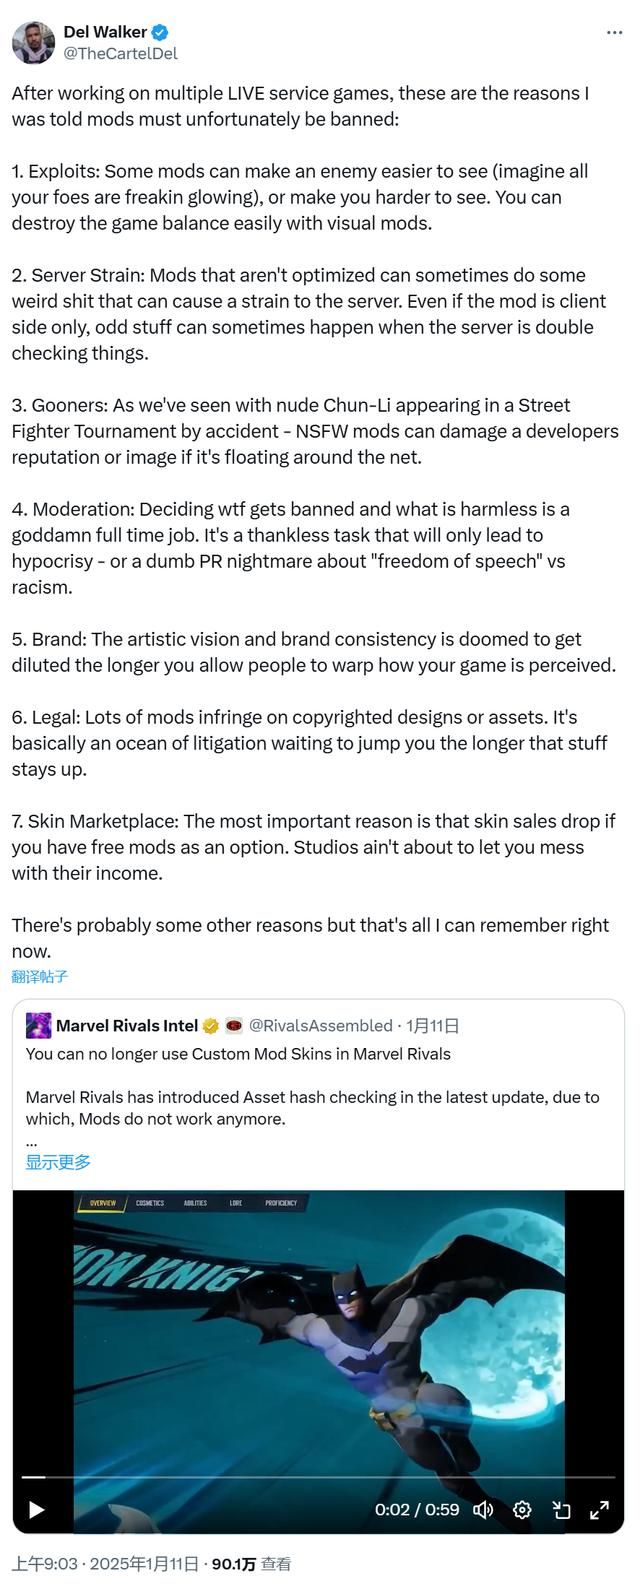Image resolution: width=640 pixels, height=1589 pixels.
Task: Expand the quoted post via 显示更多
Action: point(57,1162)
